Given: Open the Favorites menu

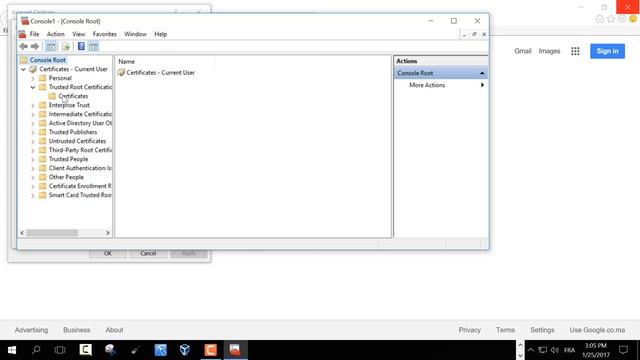Looking at the screenshot, I should (104, 34).
